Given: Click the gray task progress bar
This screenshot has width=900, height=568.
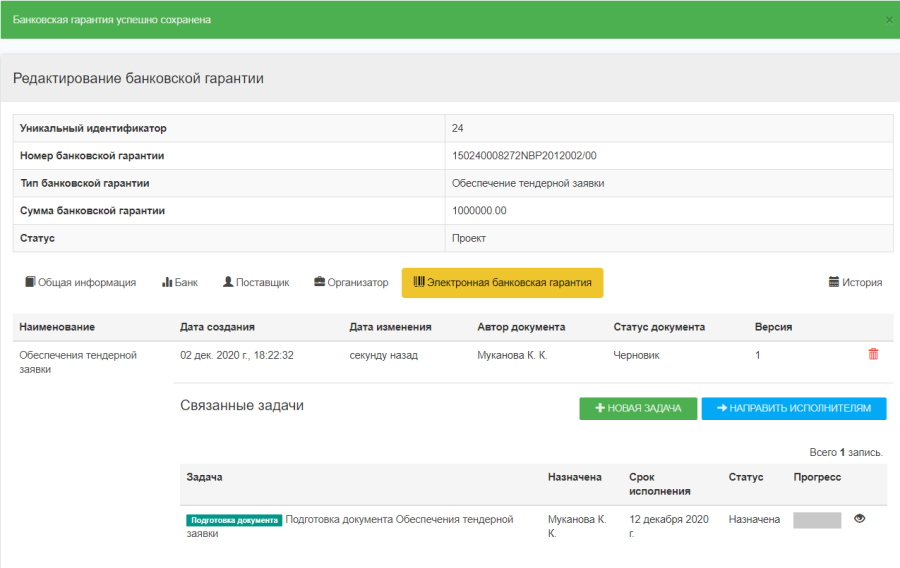Looking at the screenshot, I should 817,520.
